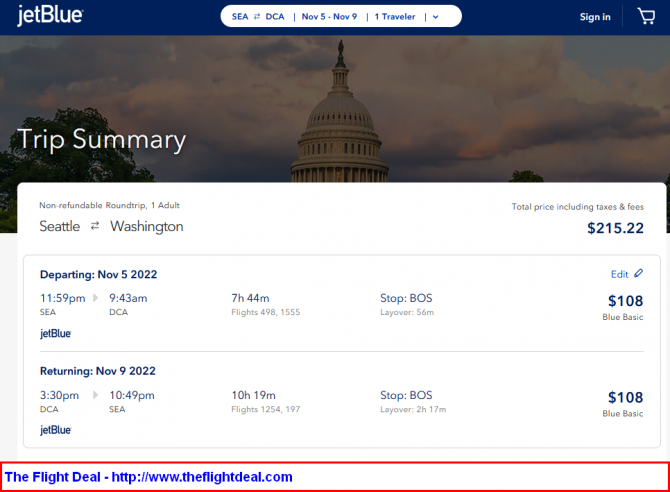Click duration 7h 44m

(x=250, y=298)
